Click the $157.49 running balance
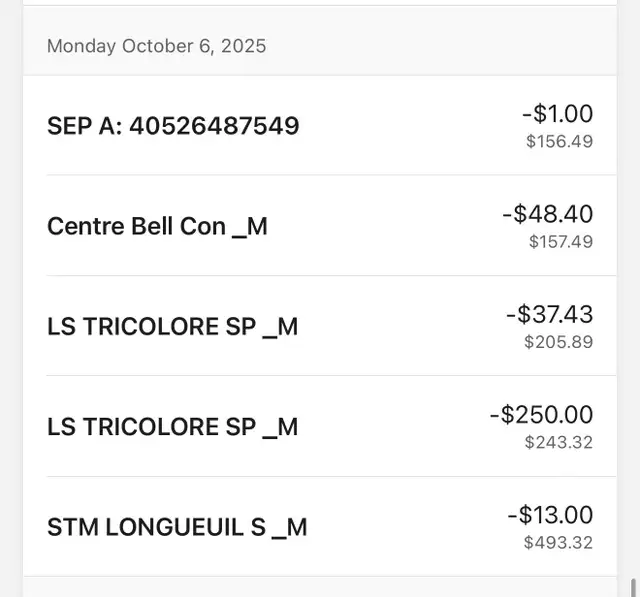 click(560, 242)
